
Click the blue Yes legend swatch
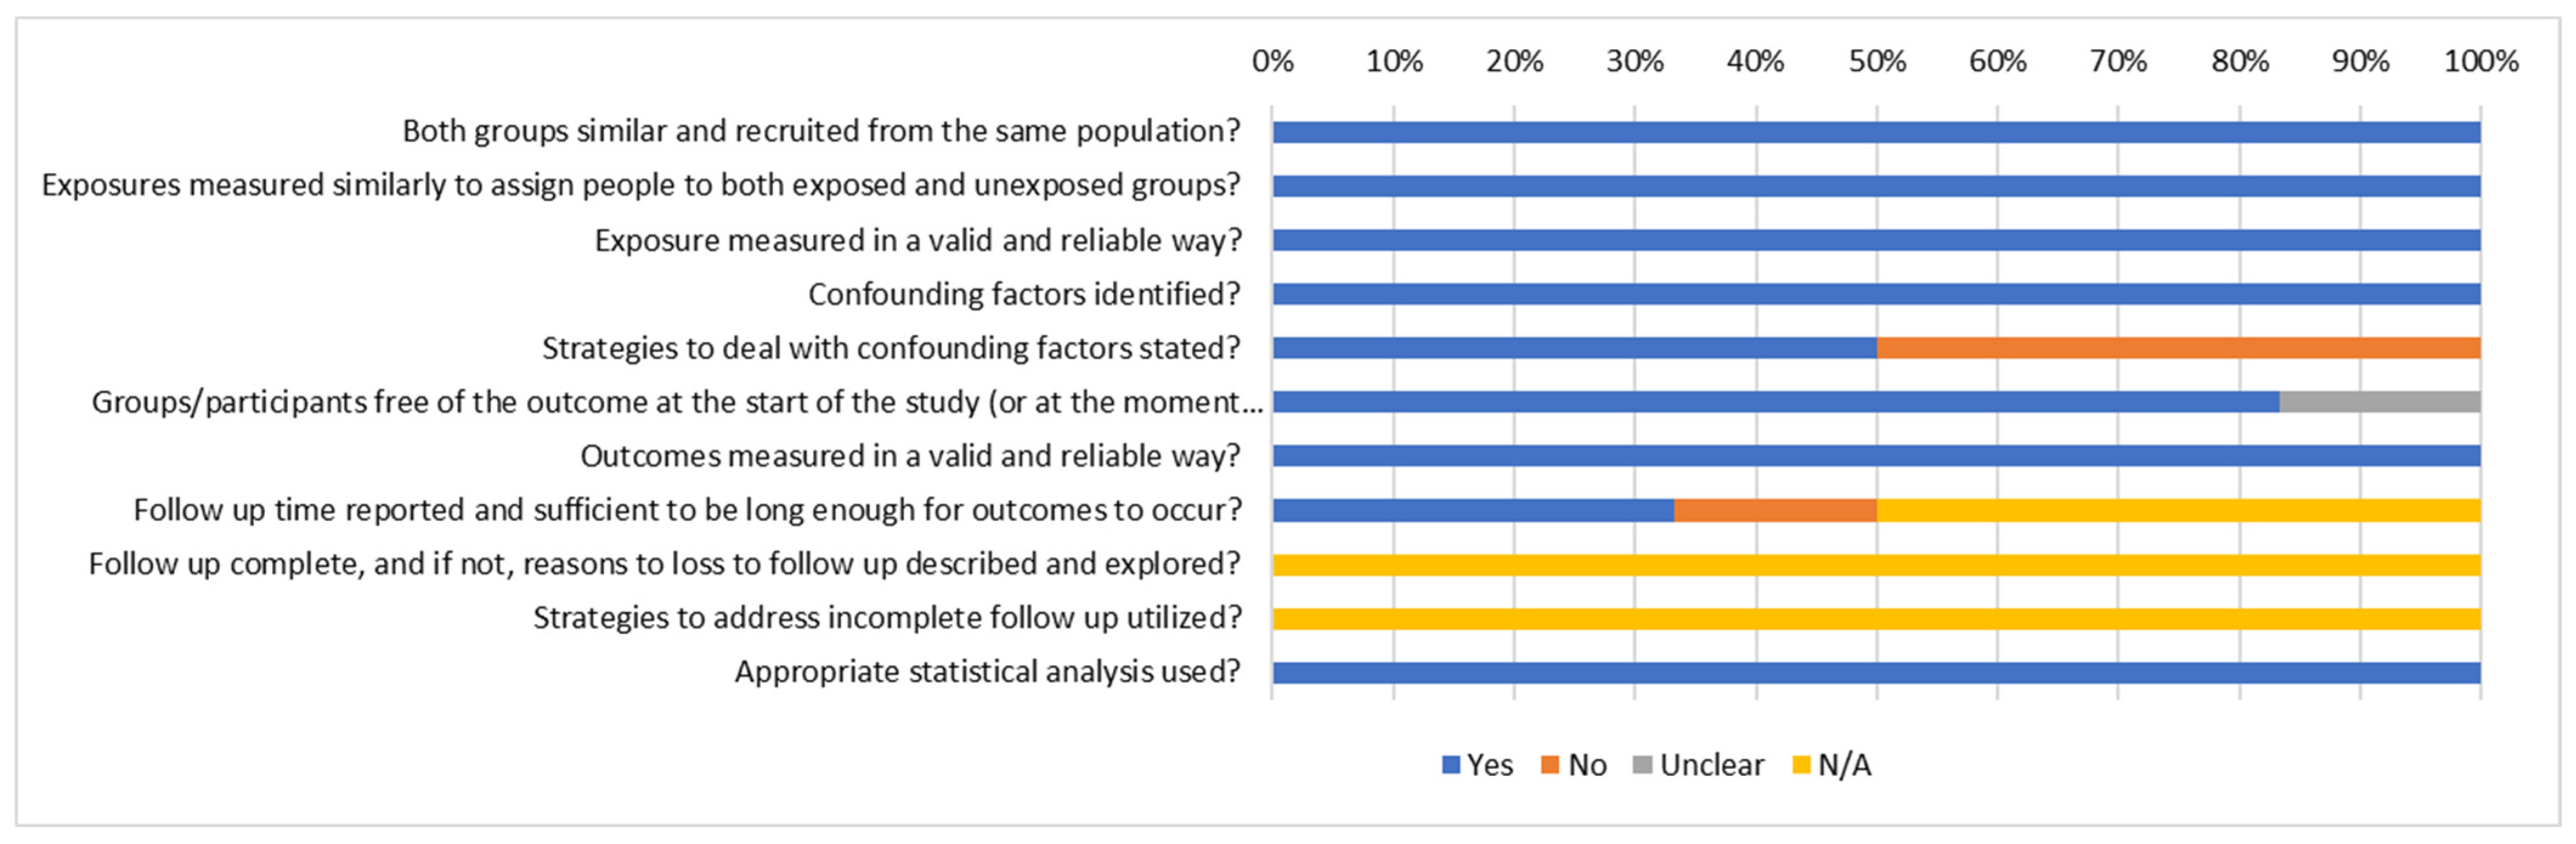[1451, 765]
